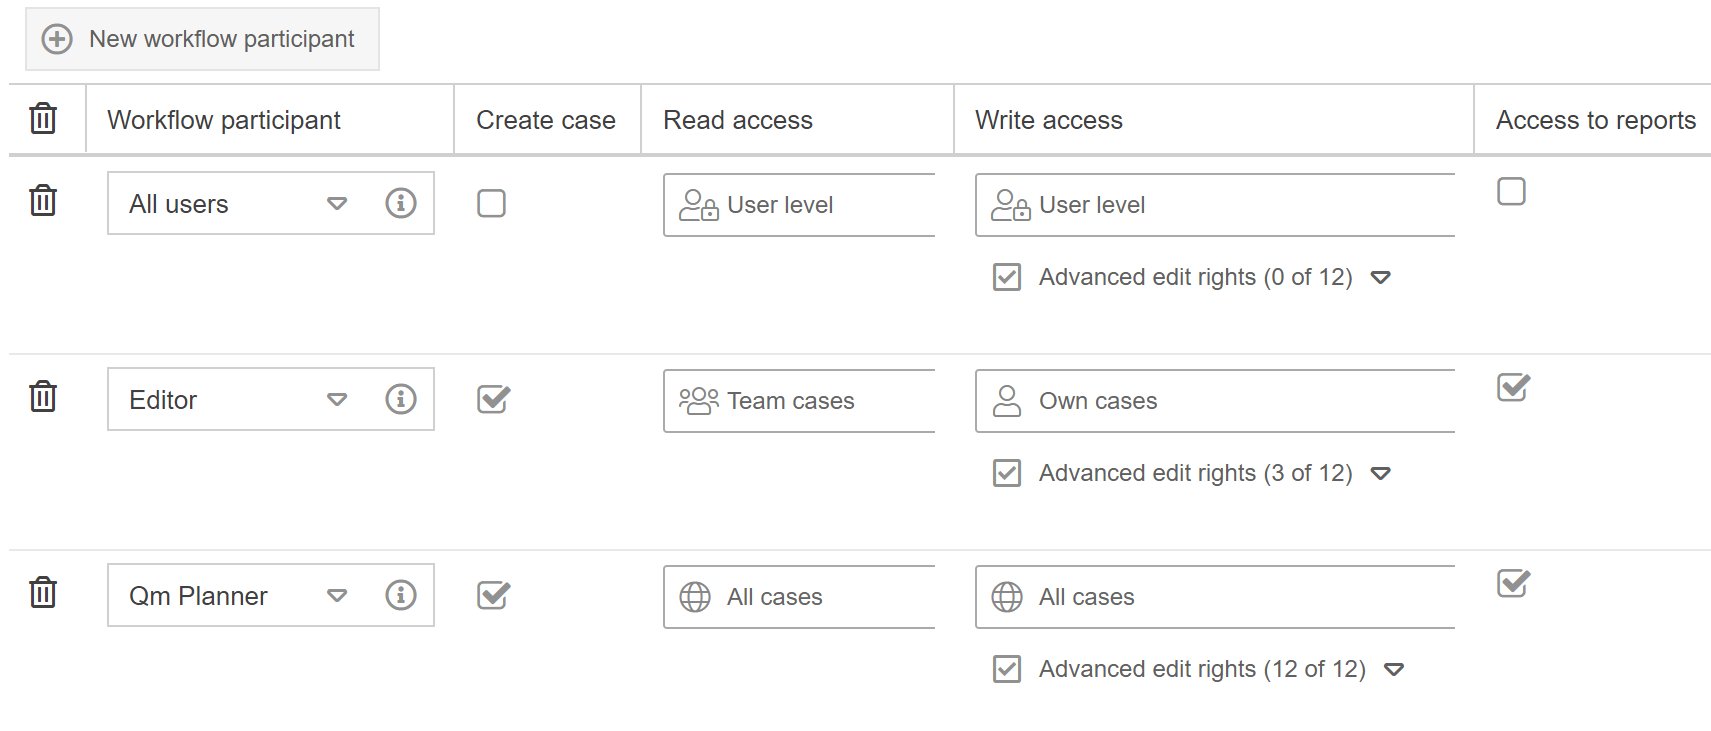
Task: Show info for All users participant
Action: [x=401, y=203]
